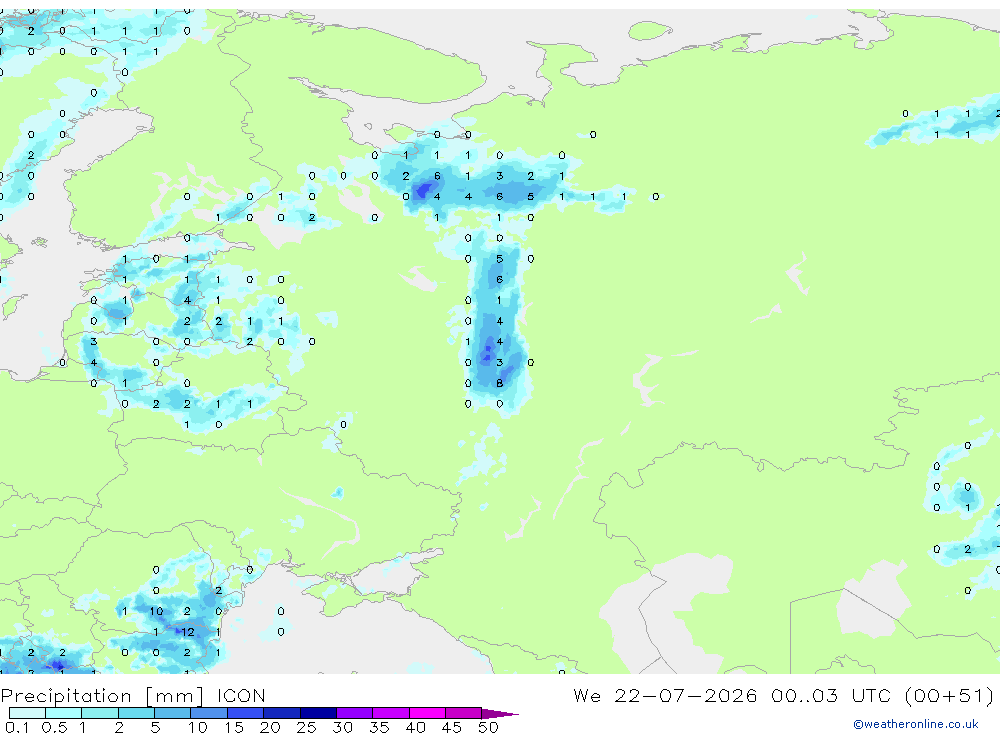Pick the 10–15 mm legend swatch
The image size is (1000, 733).
coord(209,713)
